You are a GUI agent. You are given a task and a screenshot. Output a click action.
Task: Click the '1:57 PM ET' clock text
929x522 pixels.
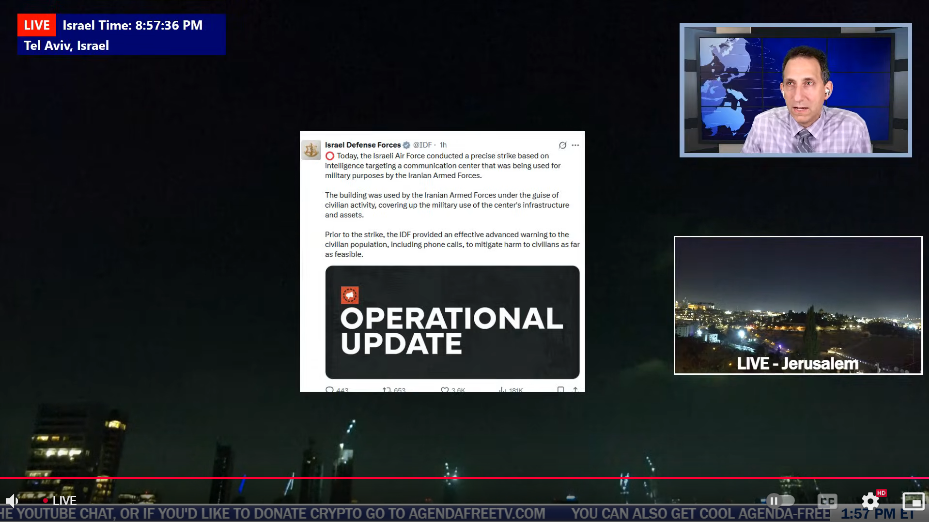(x=877, y=514)
